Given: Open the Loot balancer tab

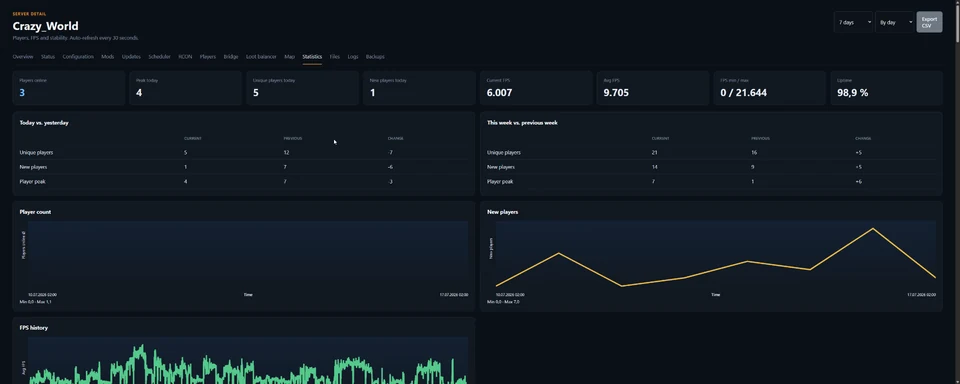Looking at the screenshot, I should pyautogui.click(x=261, y=56).
